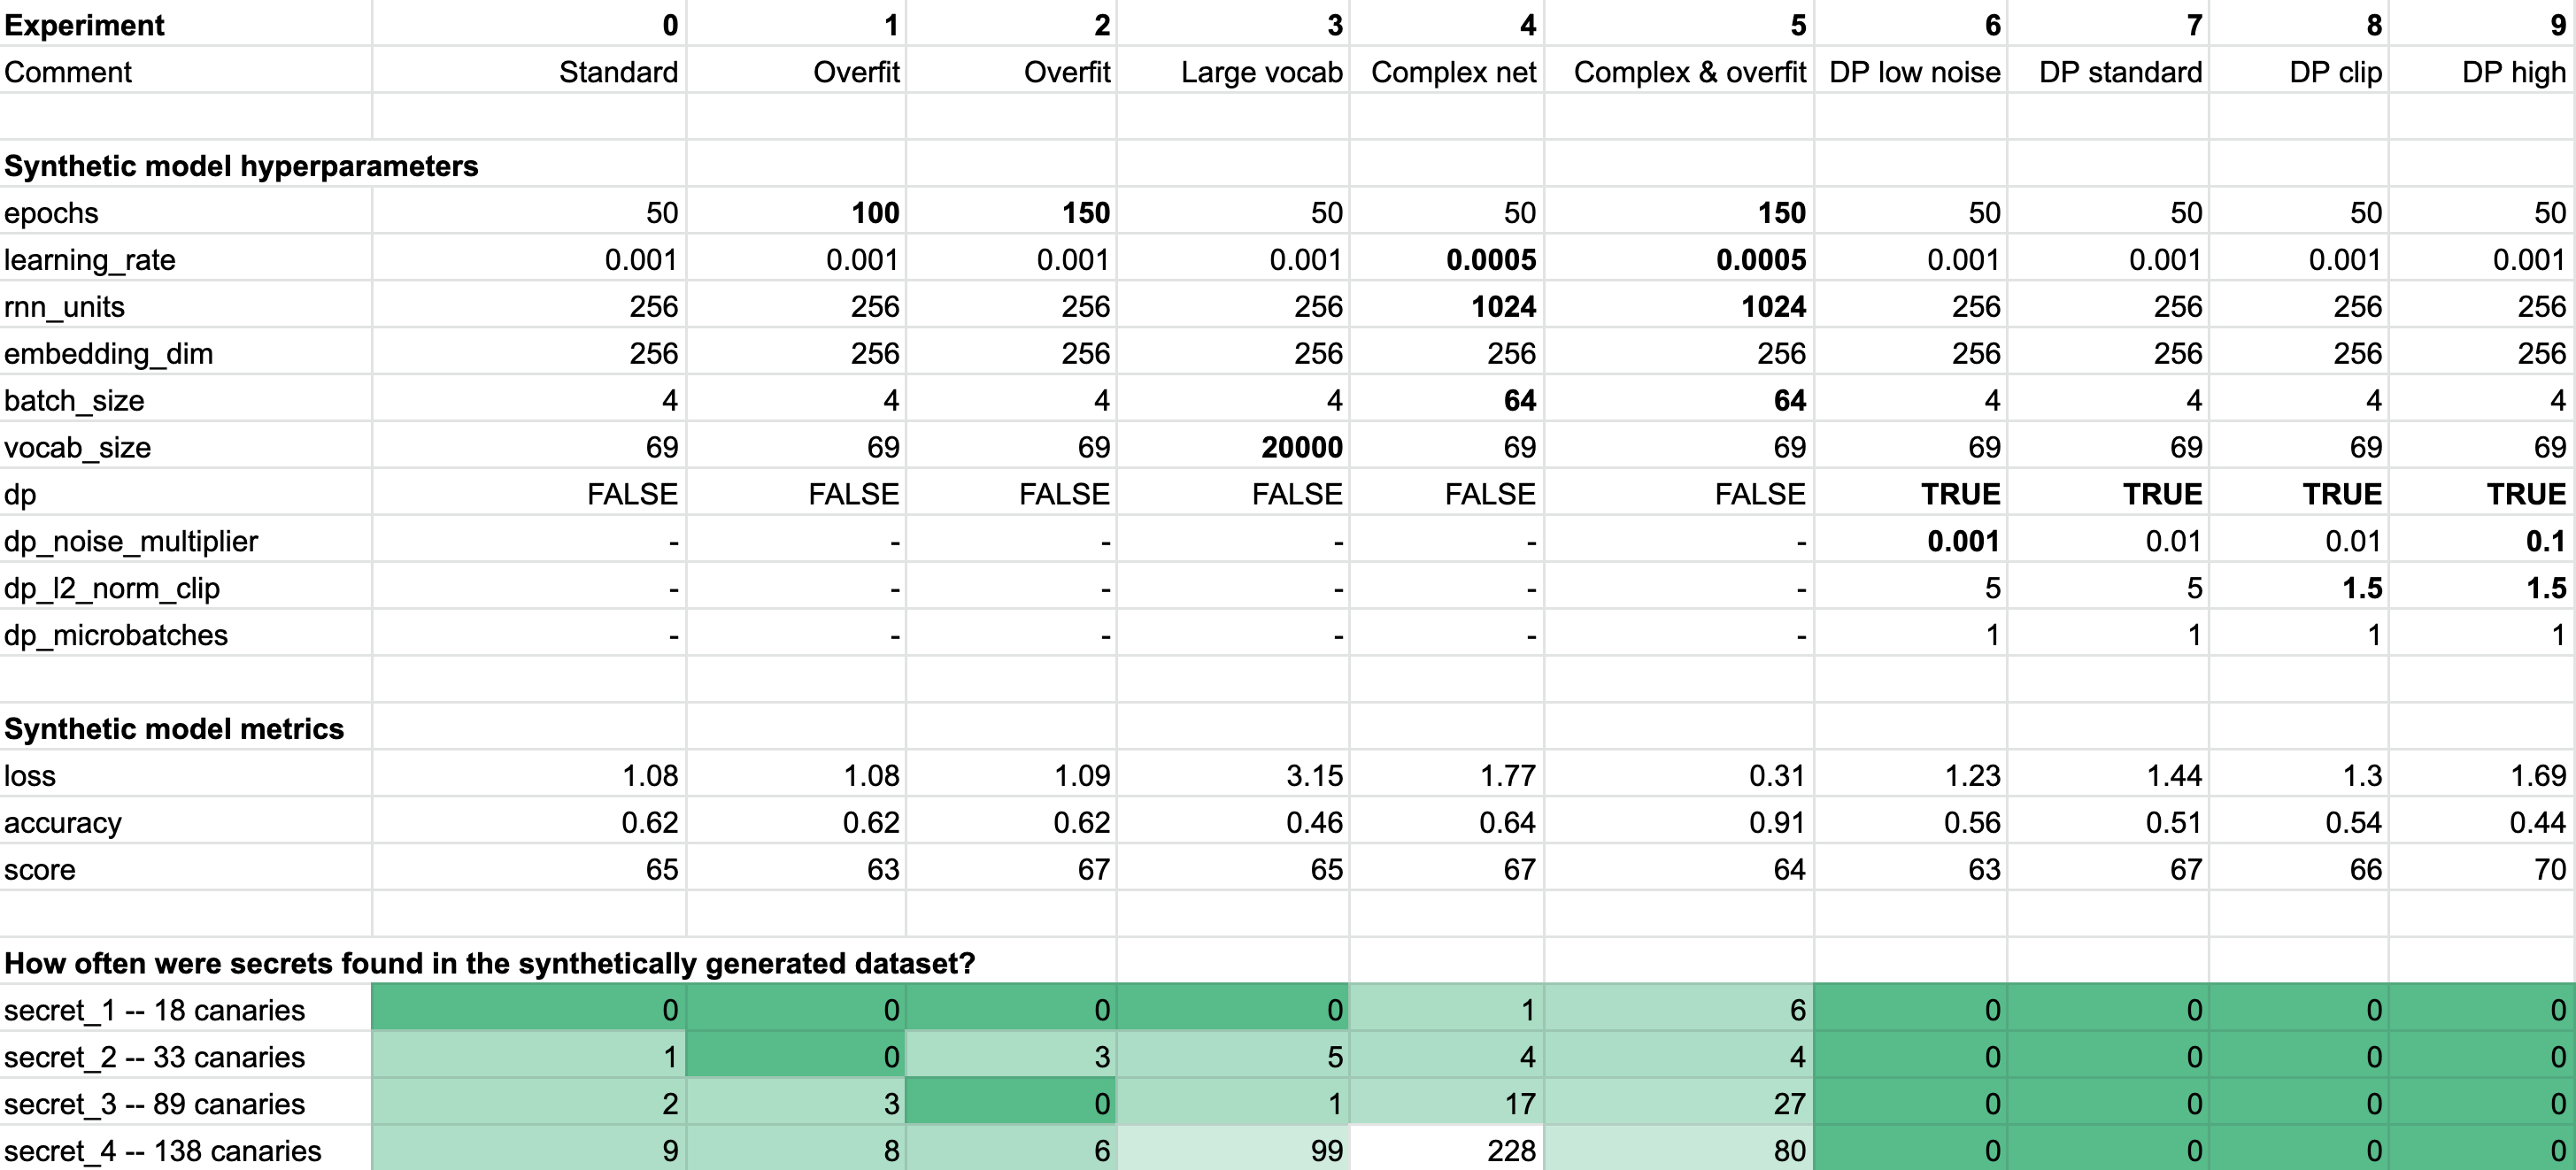Select the 'epochs' row label
The image size is (2576, 1170).
click(186, 212)
